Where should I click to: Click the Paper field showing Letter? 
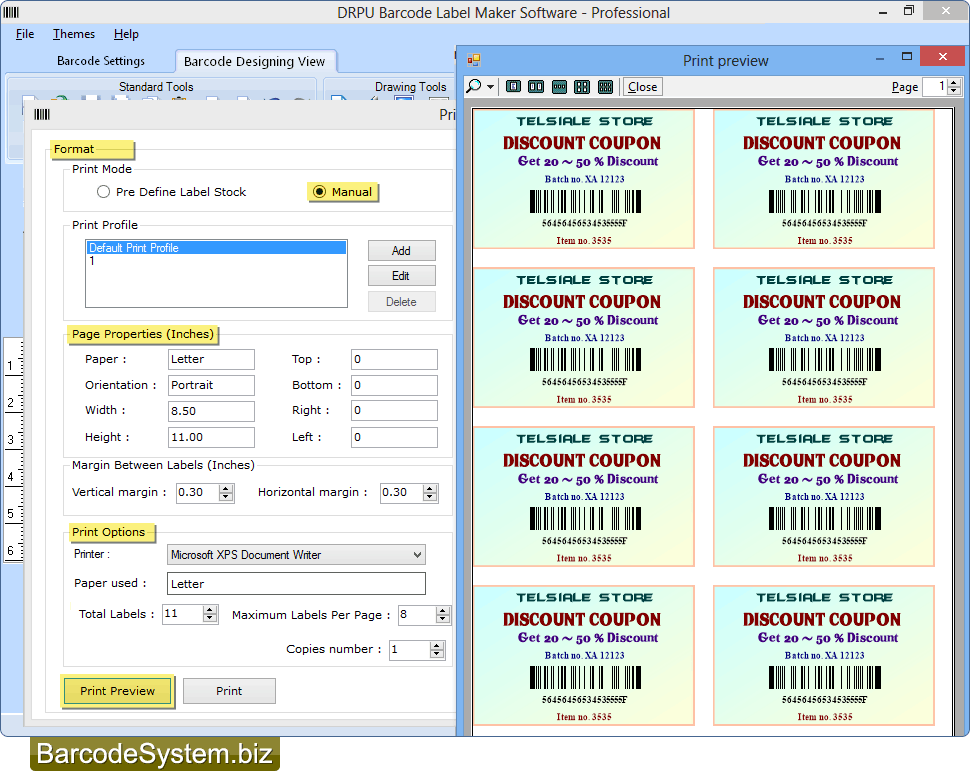[211, 360]
